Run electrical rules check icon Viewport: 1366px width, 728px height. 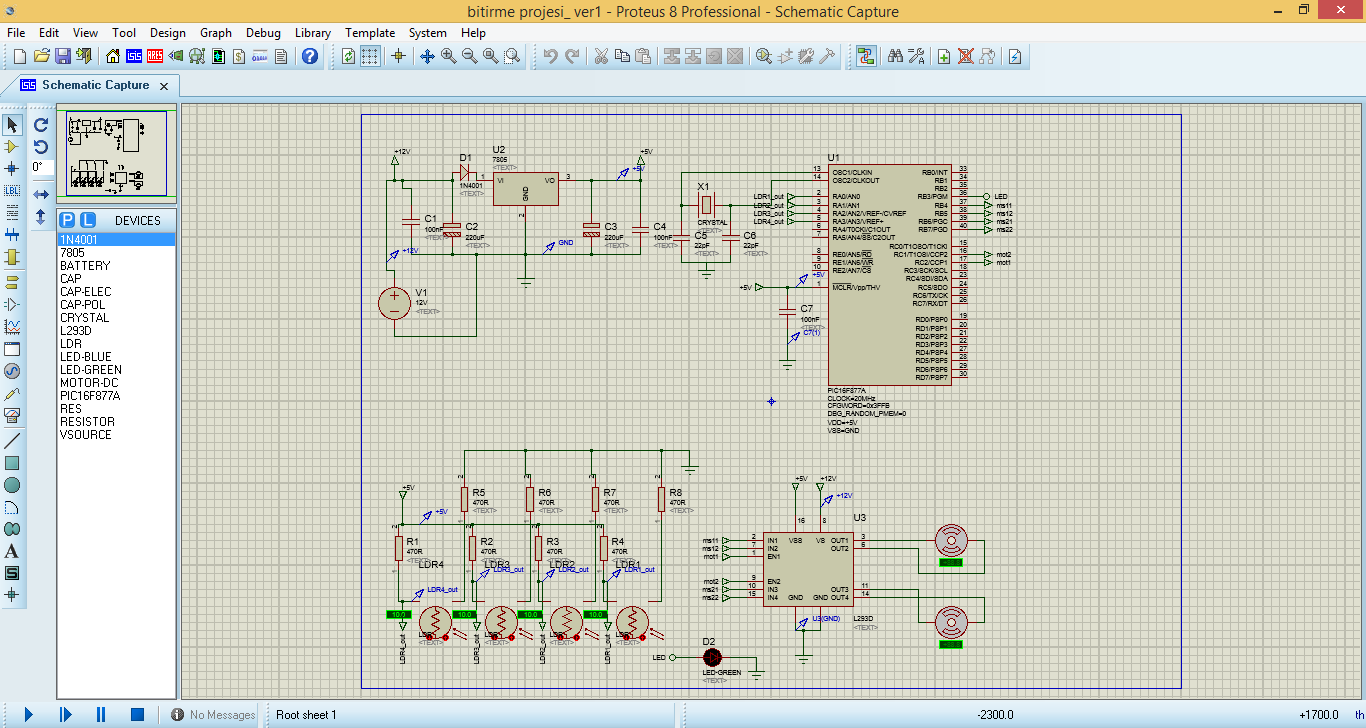pos(1015,56)
